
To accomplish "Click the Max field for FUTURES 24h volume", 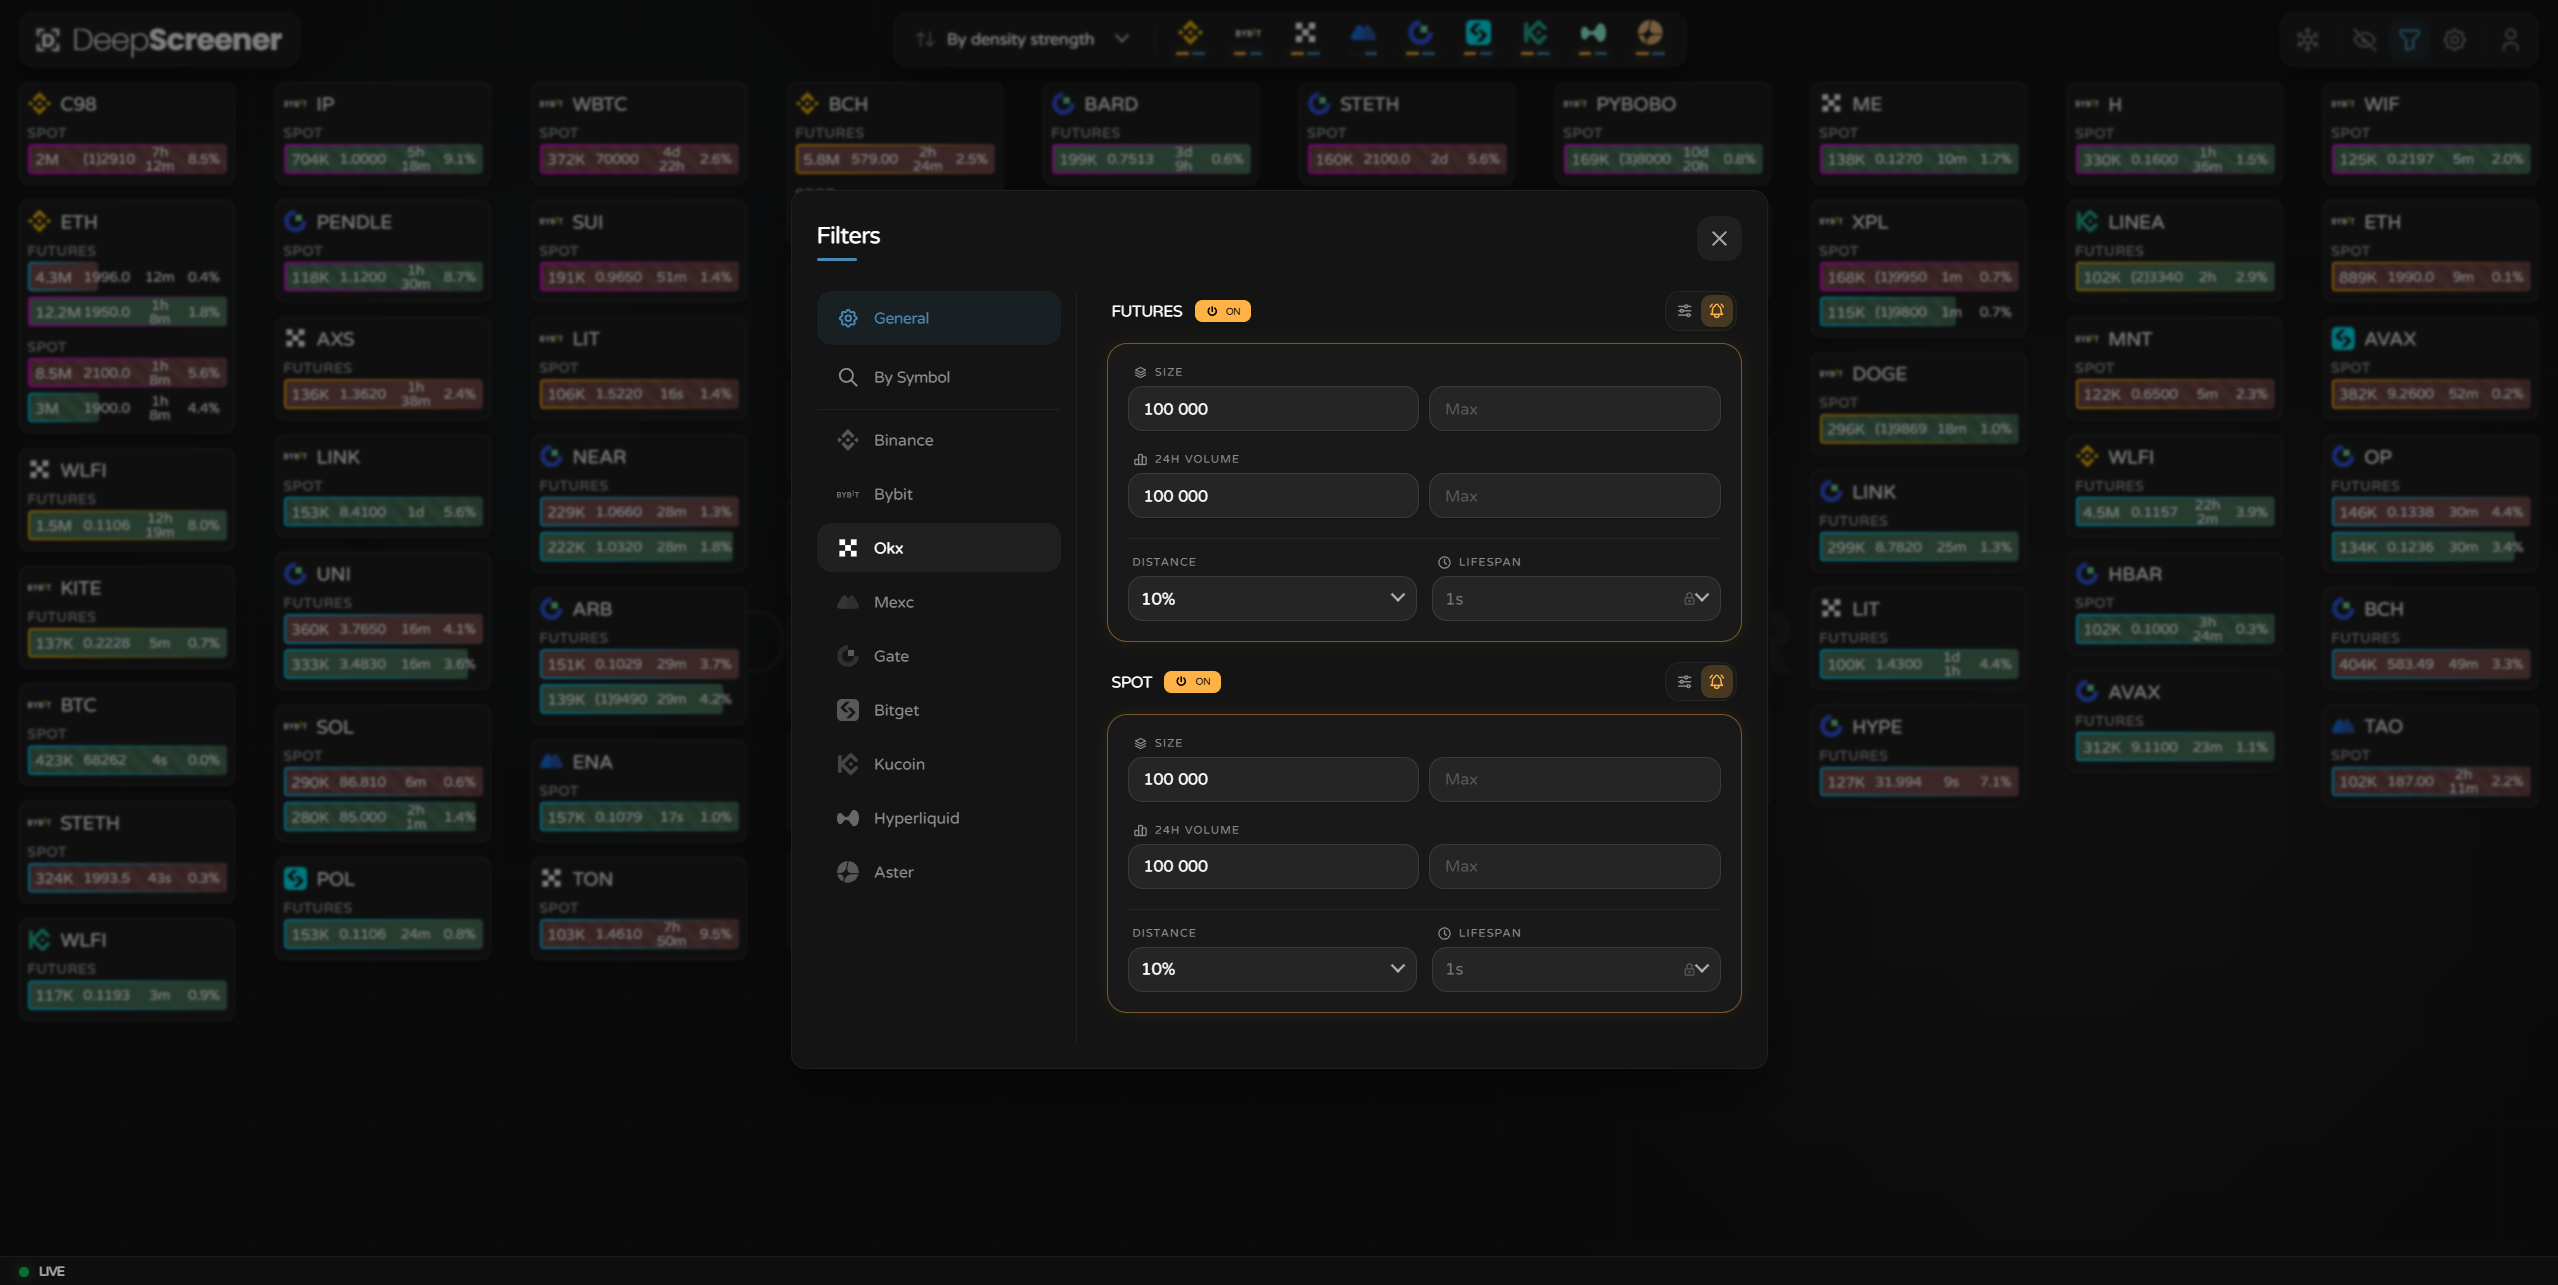I will (1573, 495).
